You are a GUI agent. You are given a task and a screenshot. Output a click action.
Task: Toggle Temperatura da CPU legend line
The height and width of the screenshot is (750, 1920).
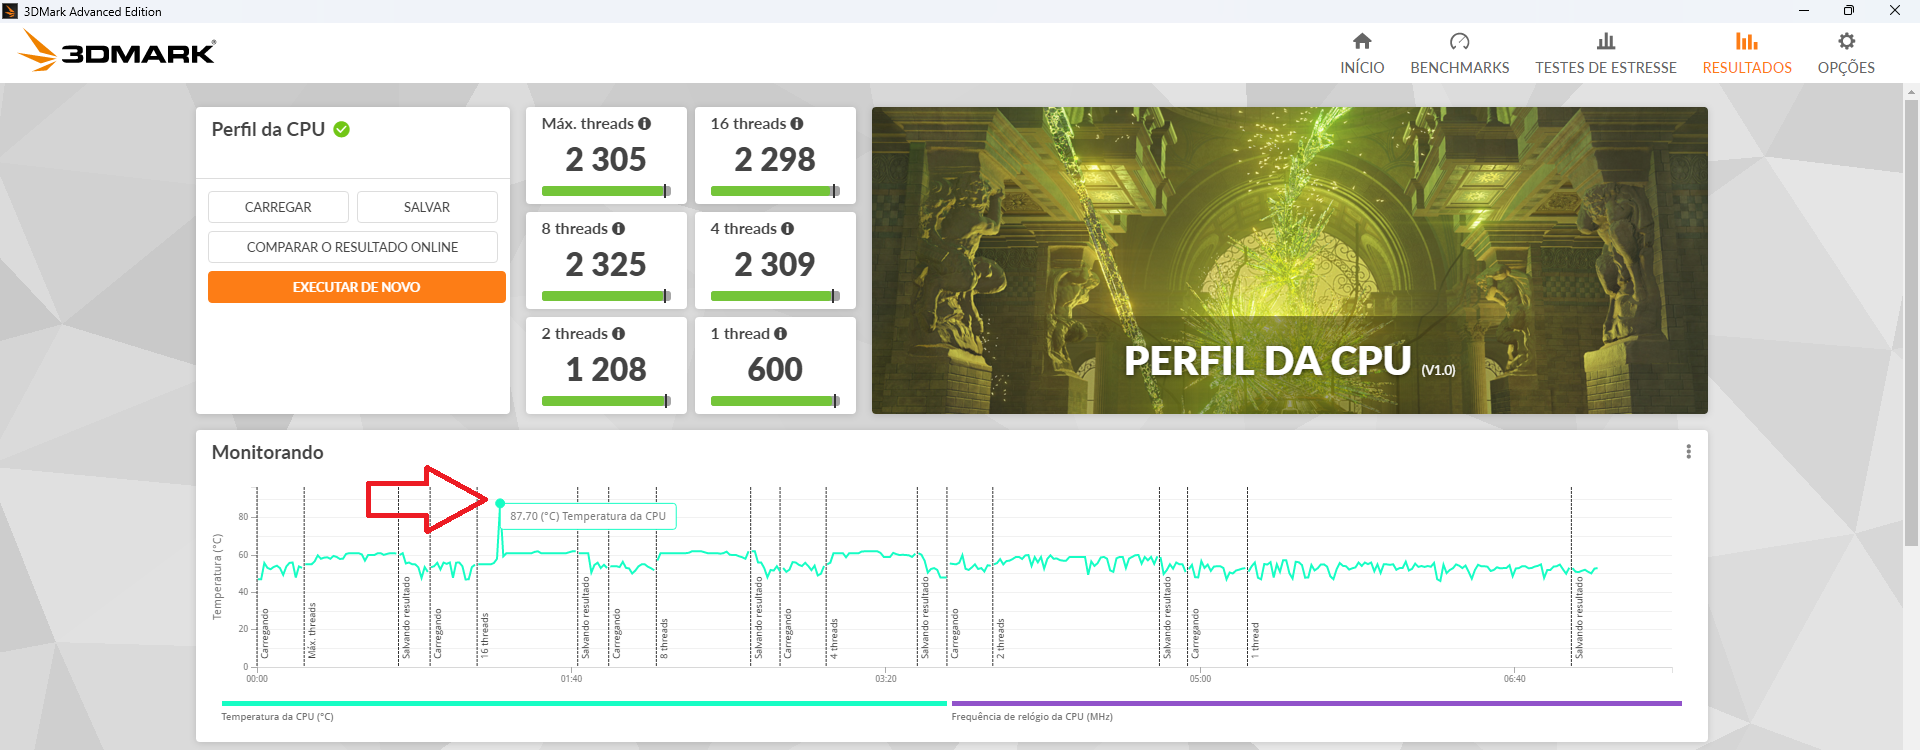click(584, 704)
